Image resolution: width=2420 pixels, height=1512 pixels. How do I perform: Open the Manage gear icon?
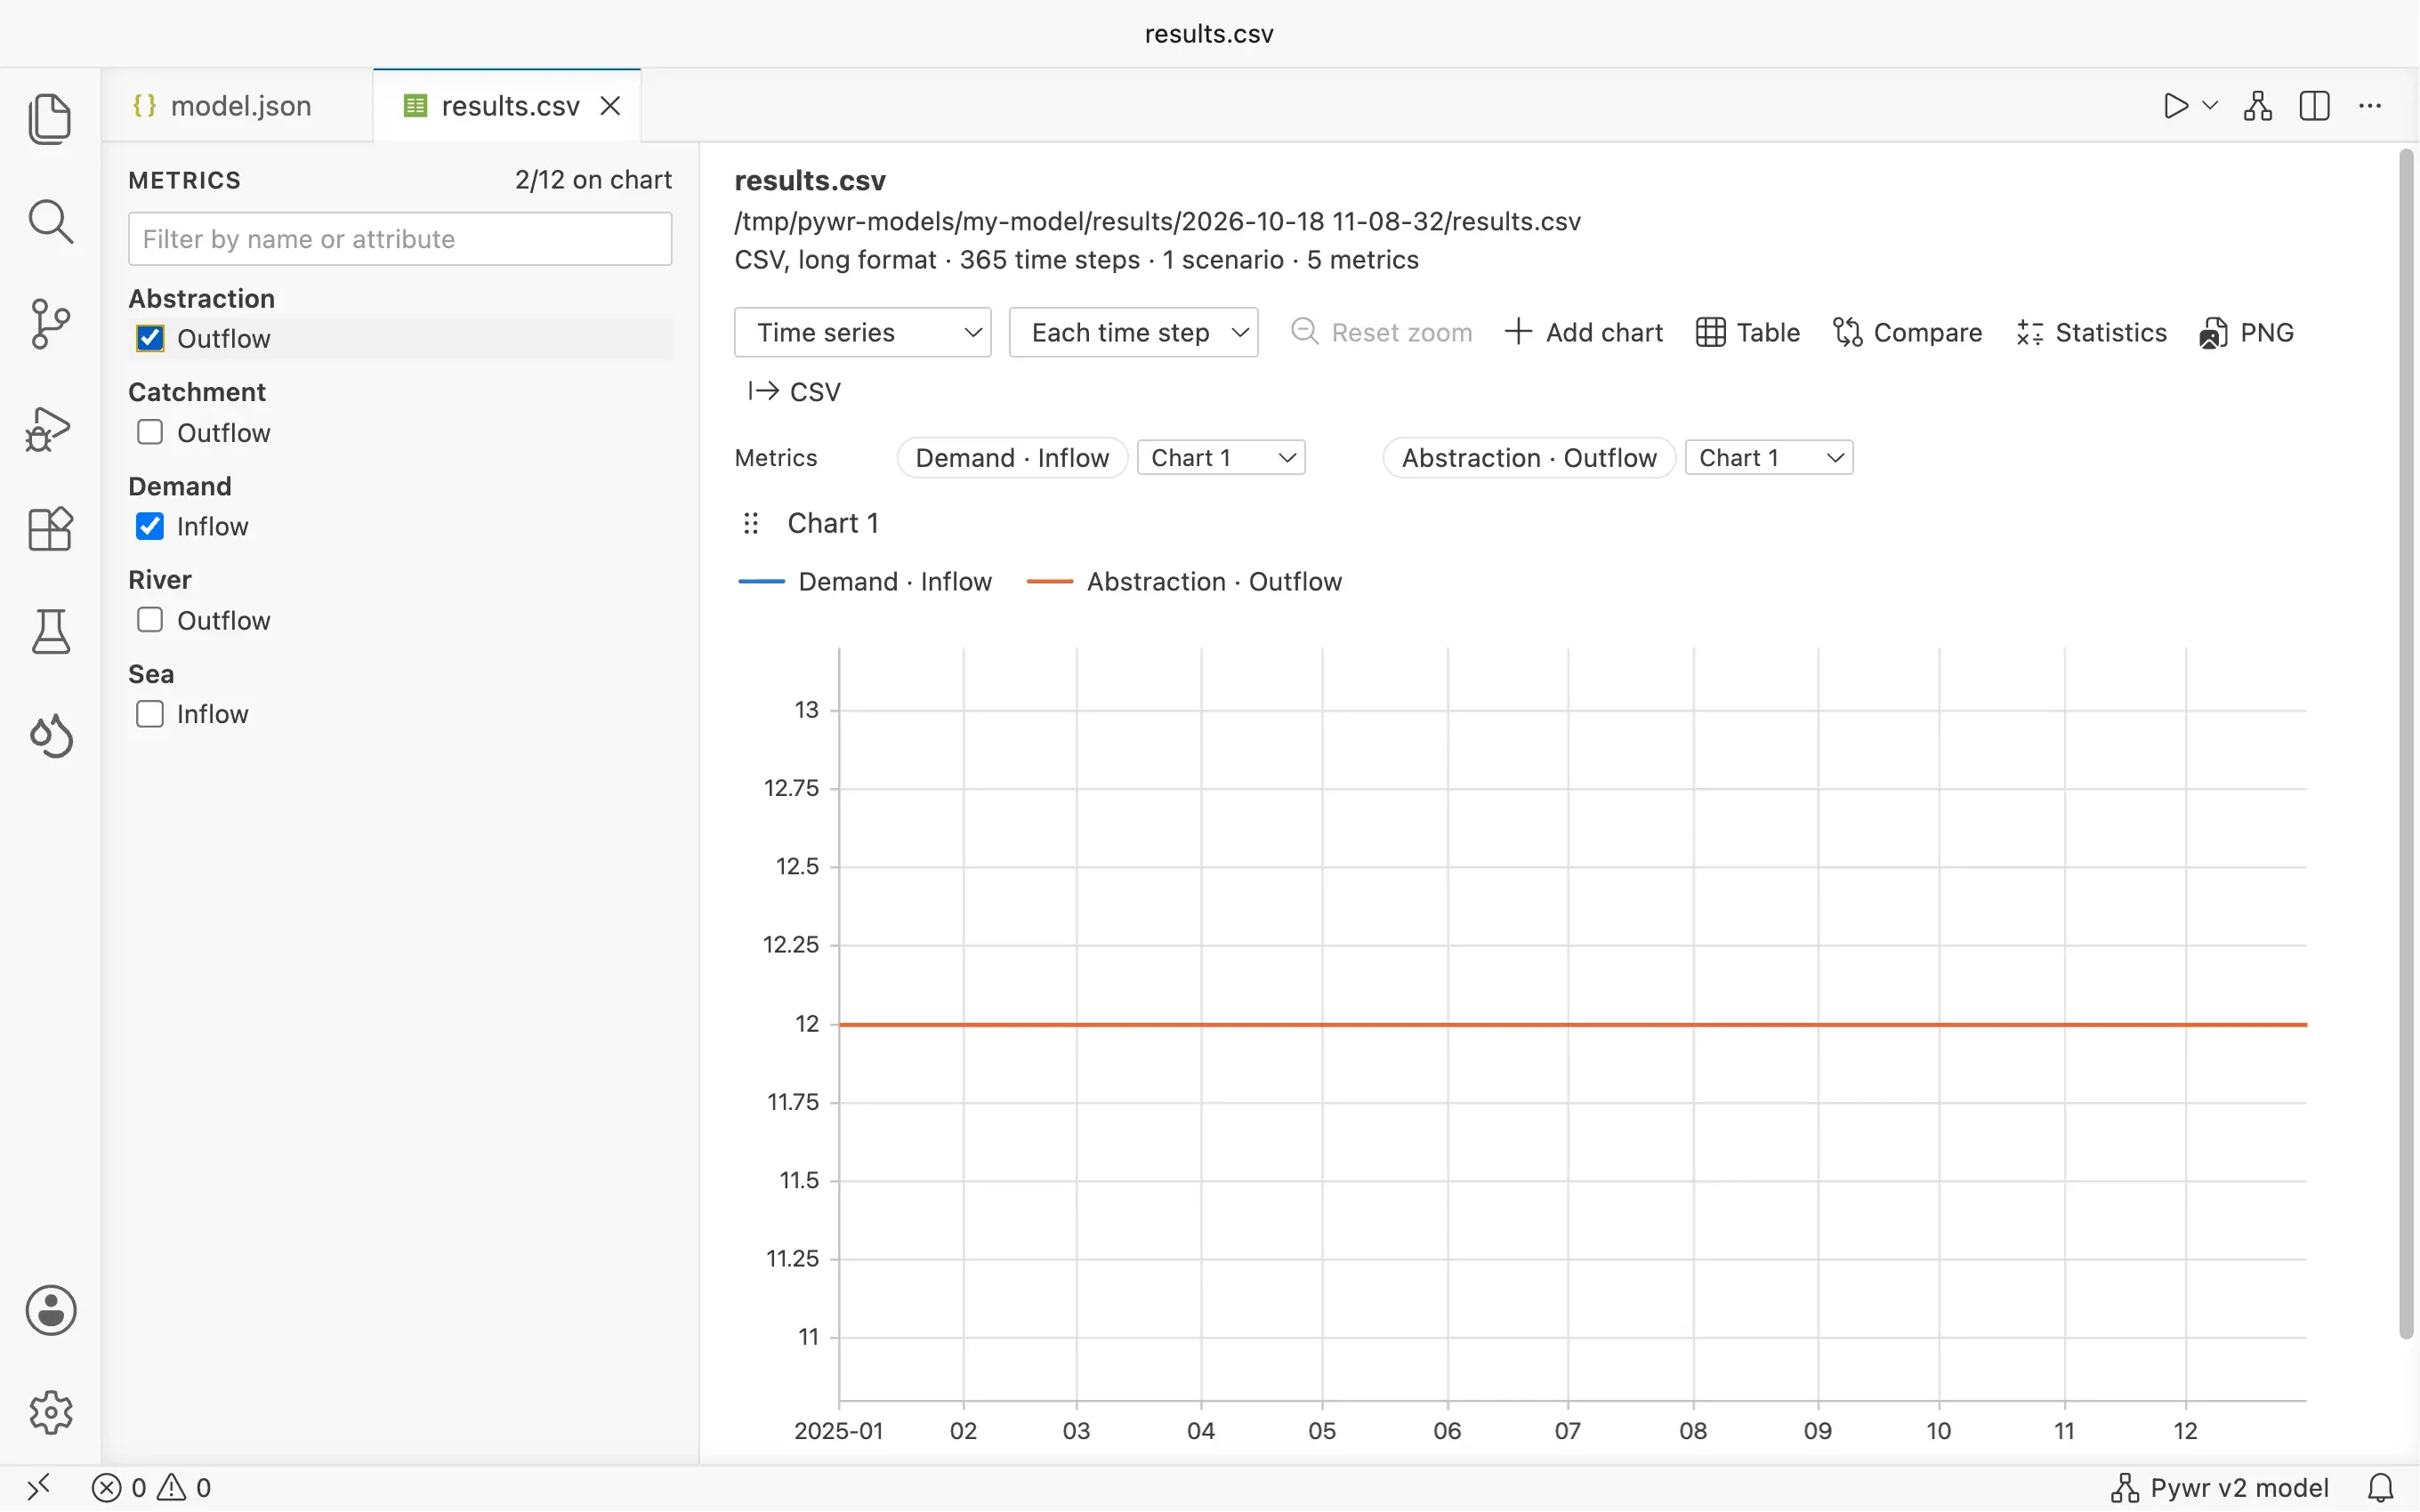[50, 1412]
